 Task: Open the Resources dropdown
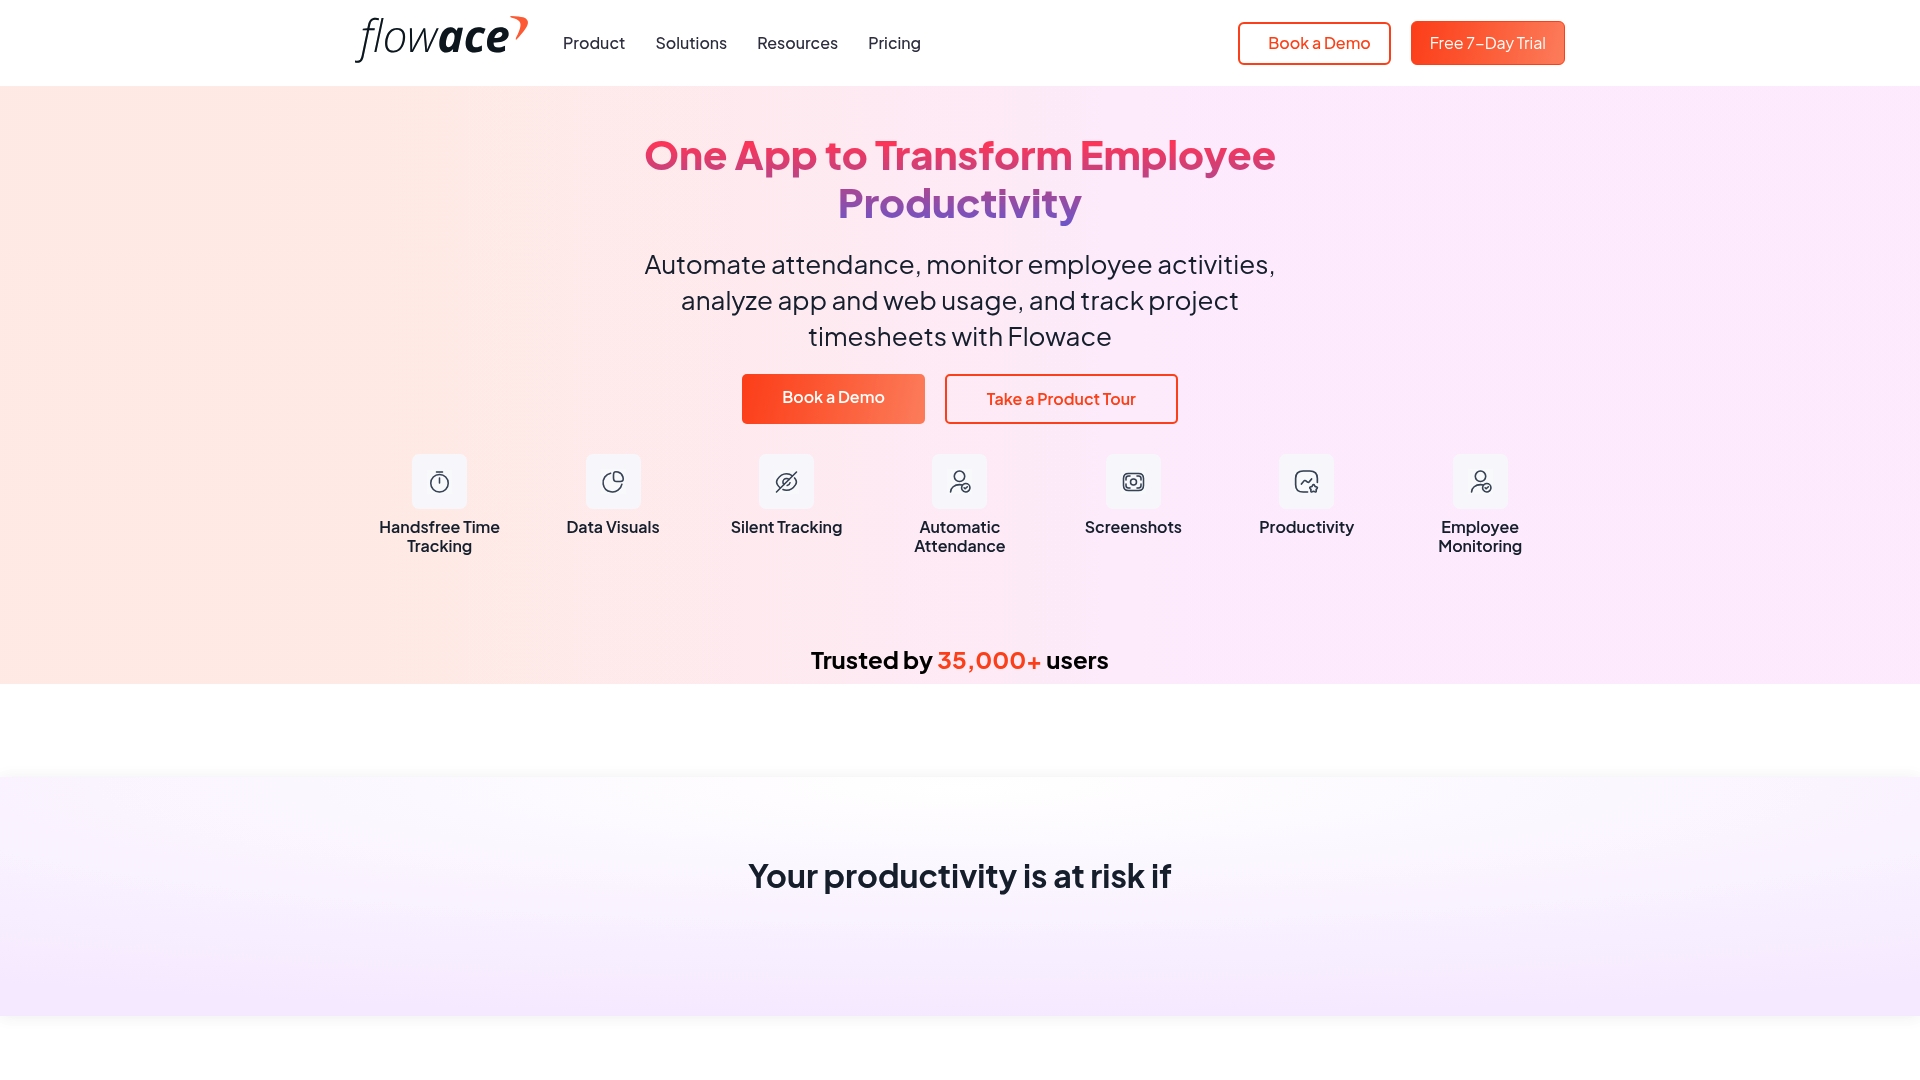click(797, 43)
